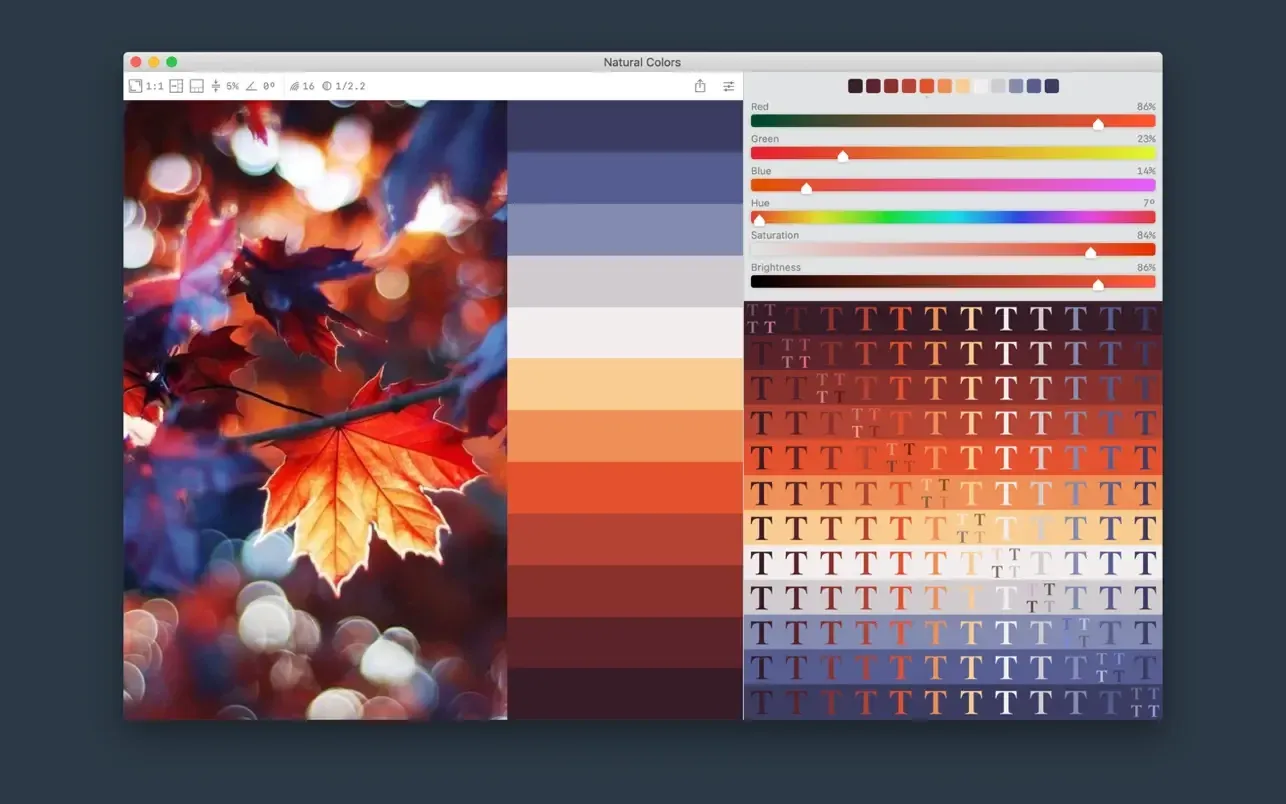The height and width of the screenshot is (804, 1286).
Task: Select the split view layout icon
Action: (175, 86)
